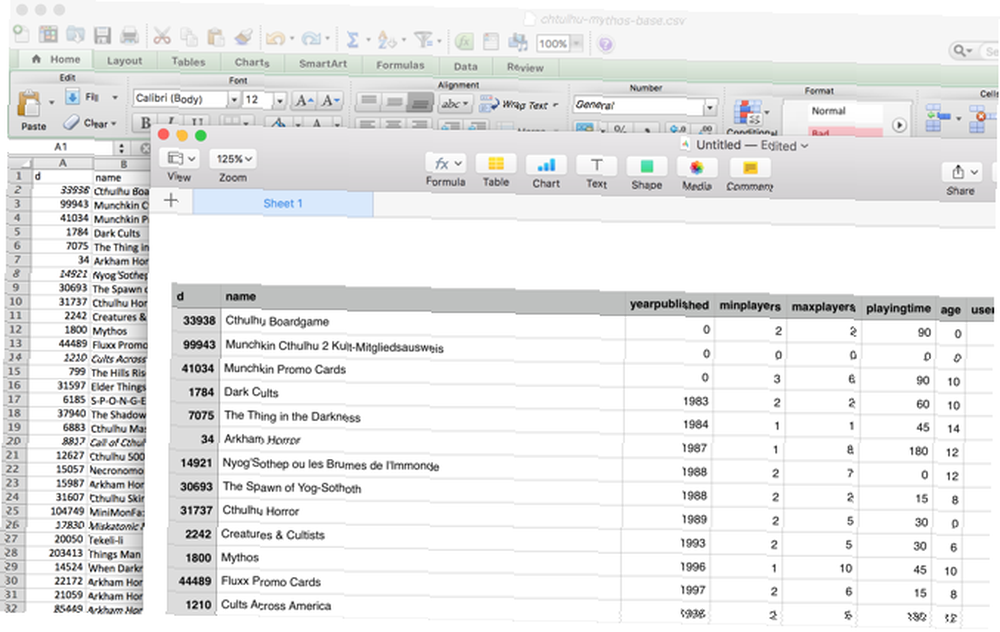Open the Tables ribbon tab
1000x632 pixels.
[188, 61]
